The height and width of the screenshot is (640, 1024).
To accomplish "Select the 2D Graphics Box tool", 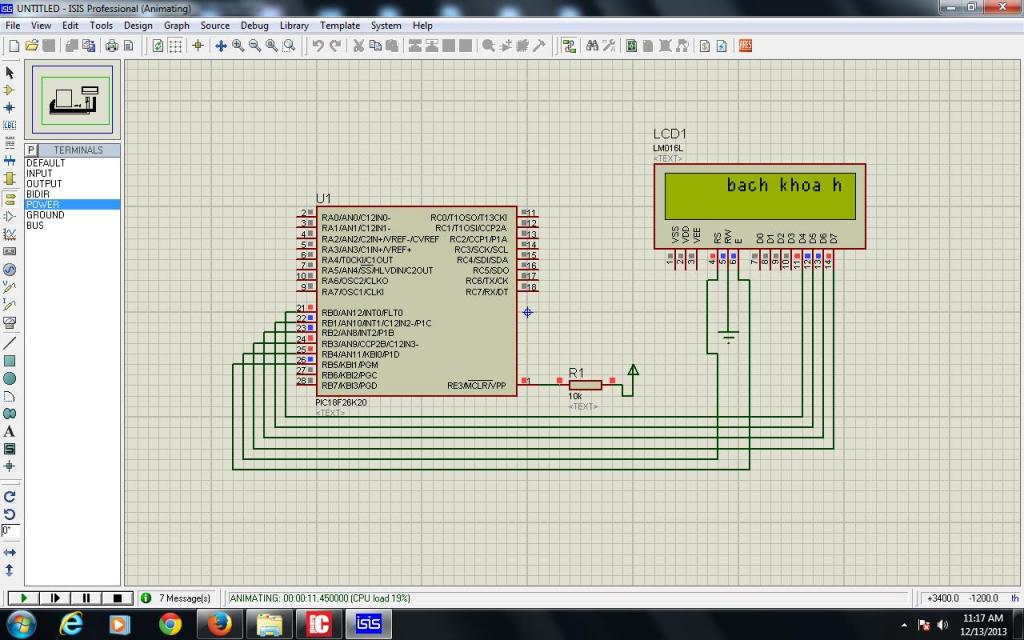I will pyautogui.click(x=10, y=360).
